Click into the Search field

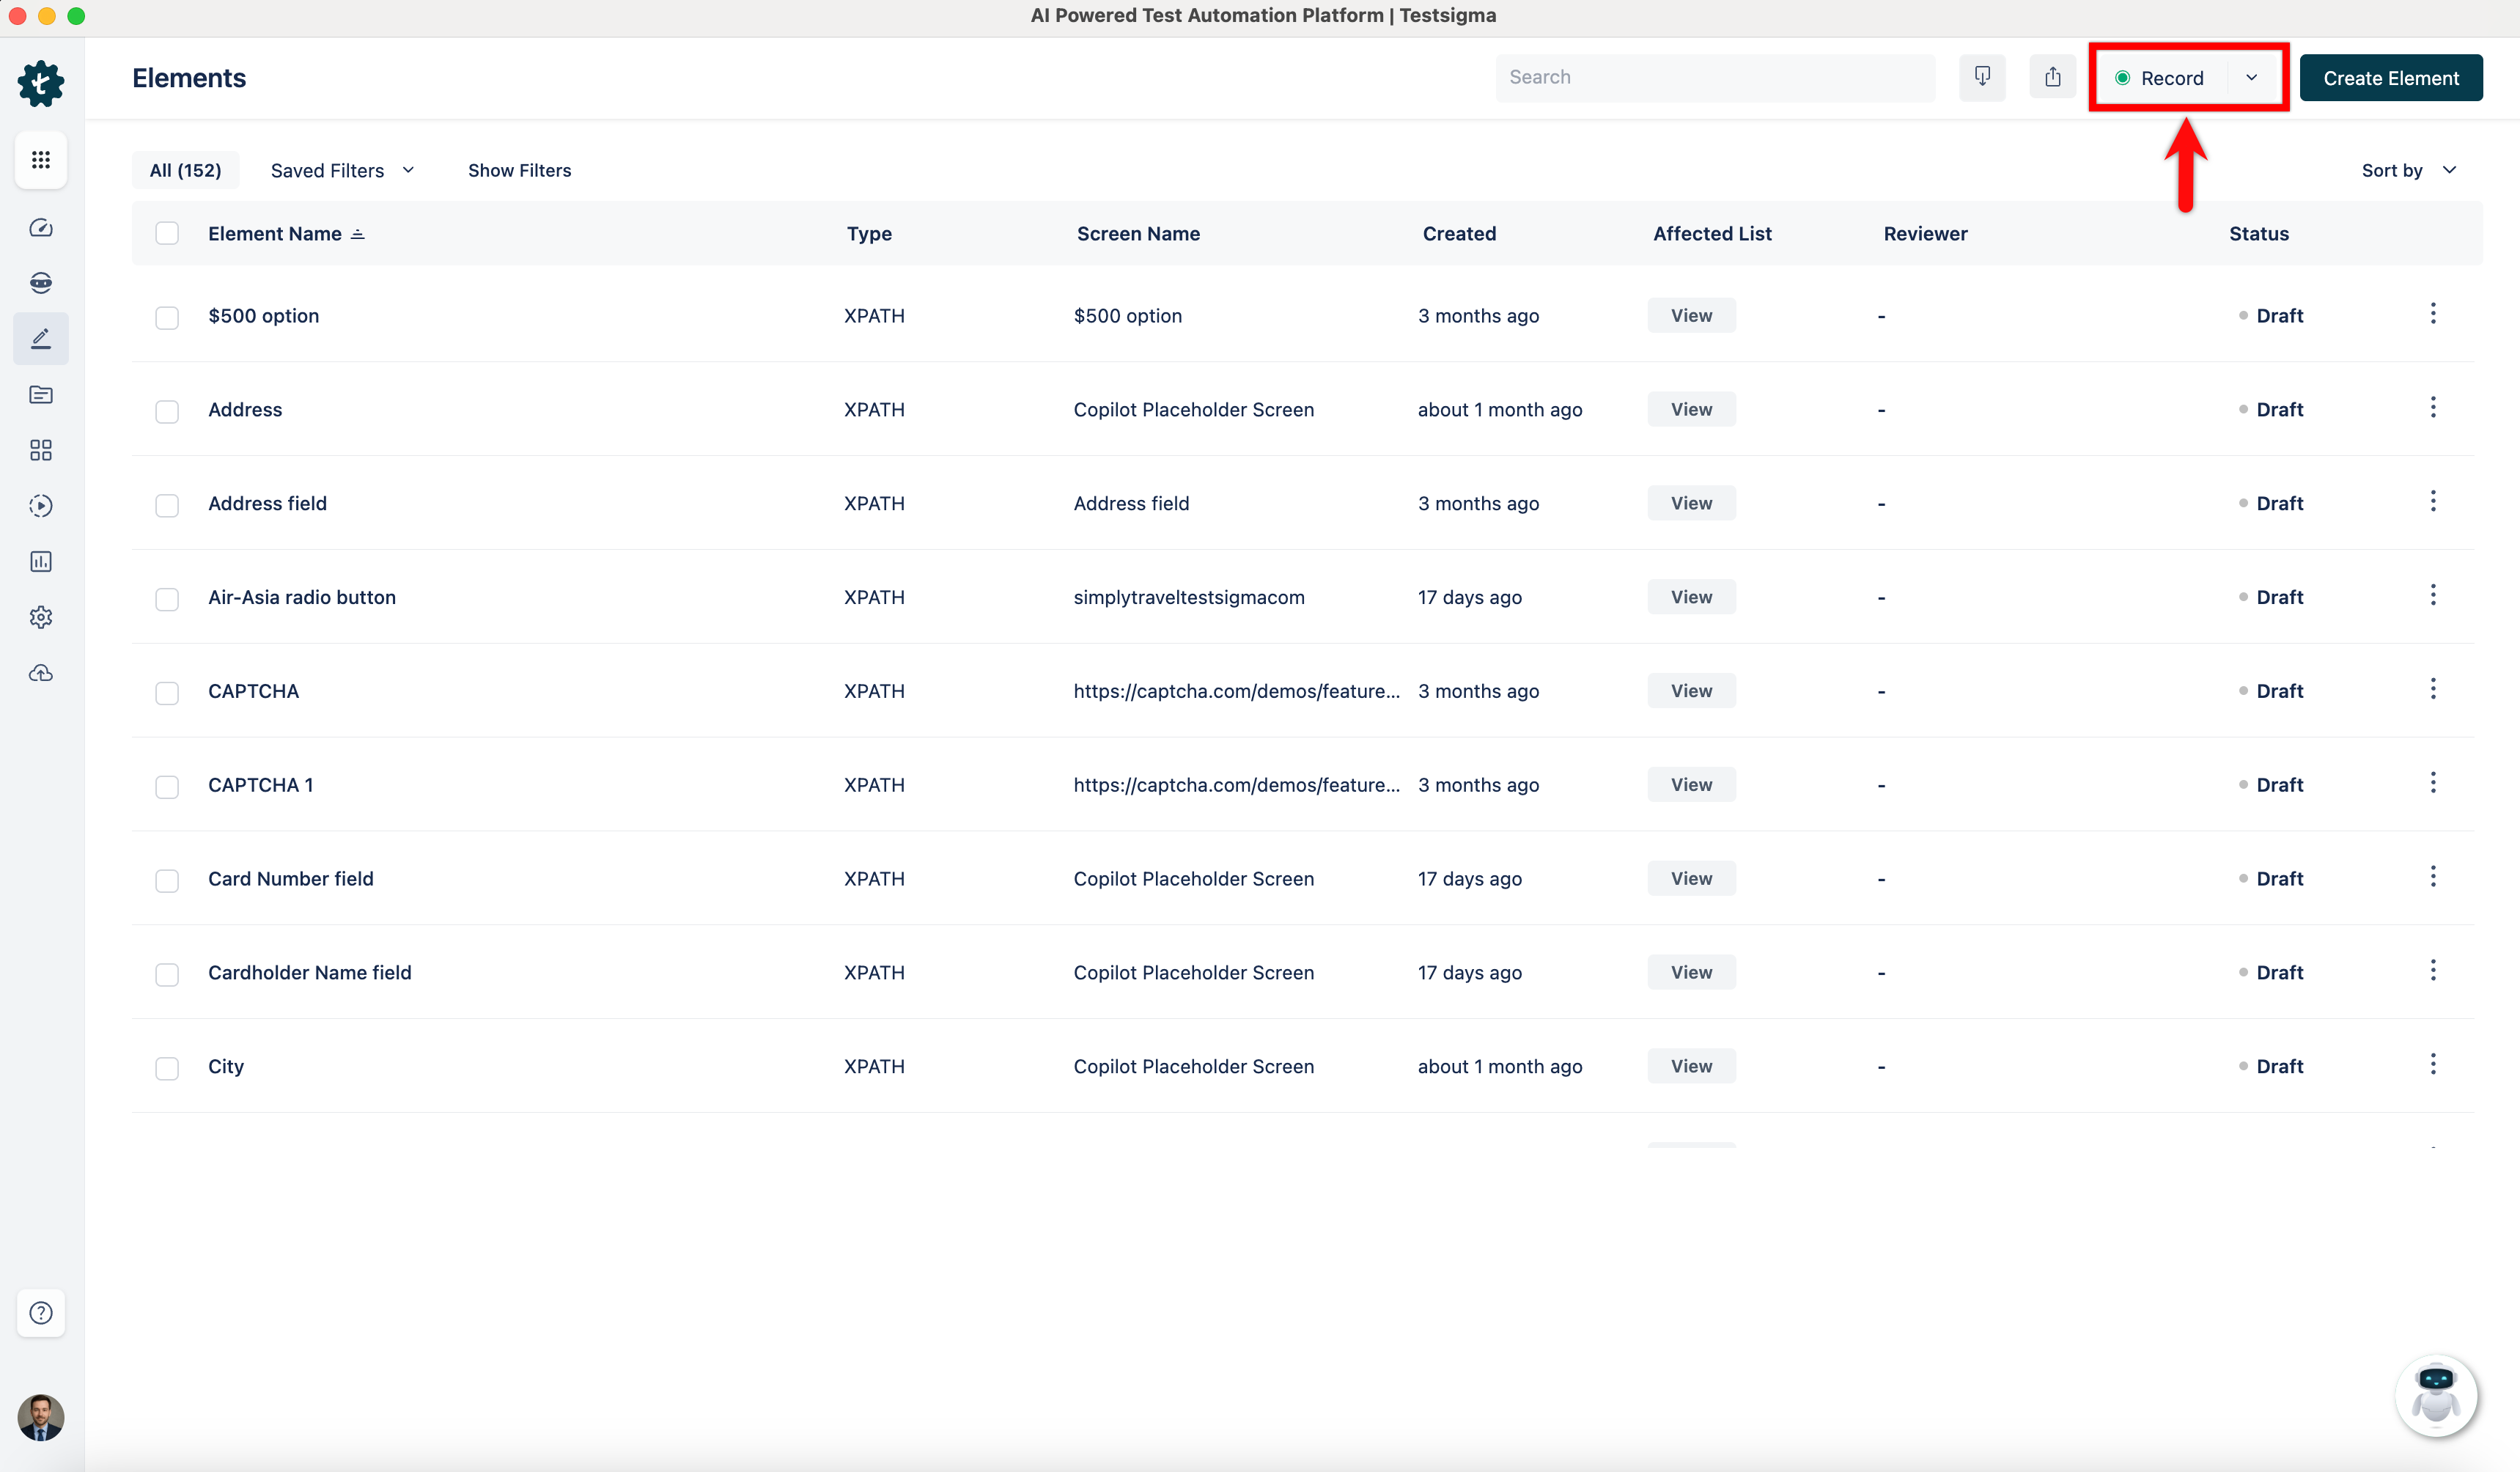[1714, 78]
